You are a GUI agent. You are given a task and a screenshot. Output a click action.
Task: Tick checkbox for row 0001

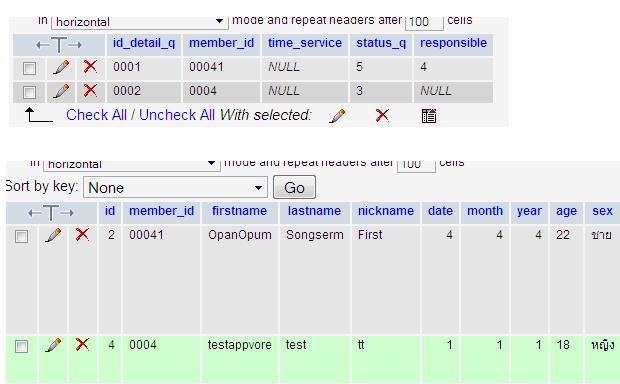pos(29,68)
